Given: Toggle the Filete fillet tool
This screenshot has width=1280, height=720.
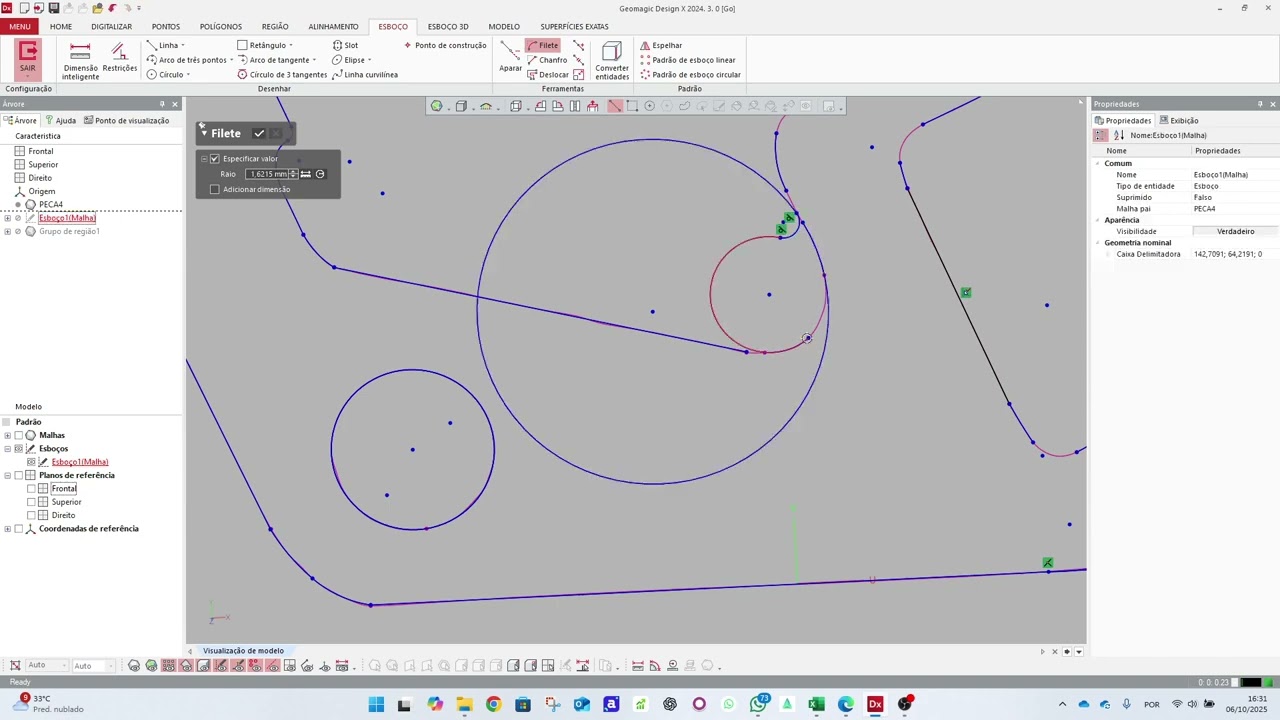Looking at the screenshot, I should (x=543, y=45).
